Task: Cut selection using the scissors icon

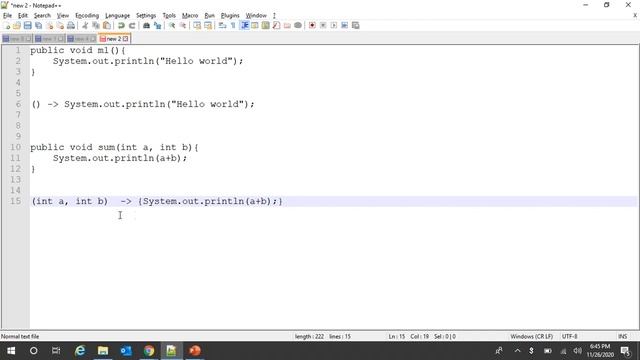Action: tap(85, 26)
